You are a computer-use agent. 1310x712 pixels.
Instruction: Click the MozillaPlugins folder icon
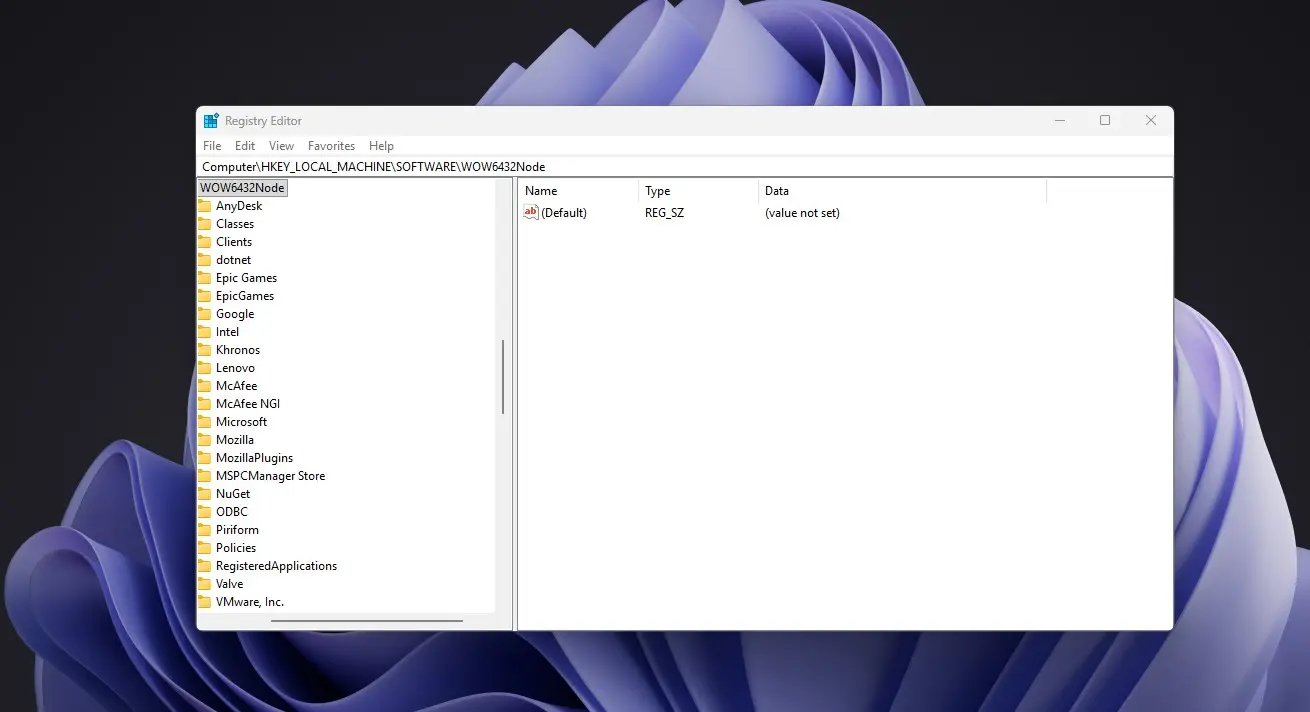pyautogui.click(x=204, y=458)
